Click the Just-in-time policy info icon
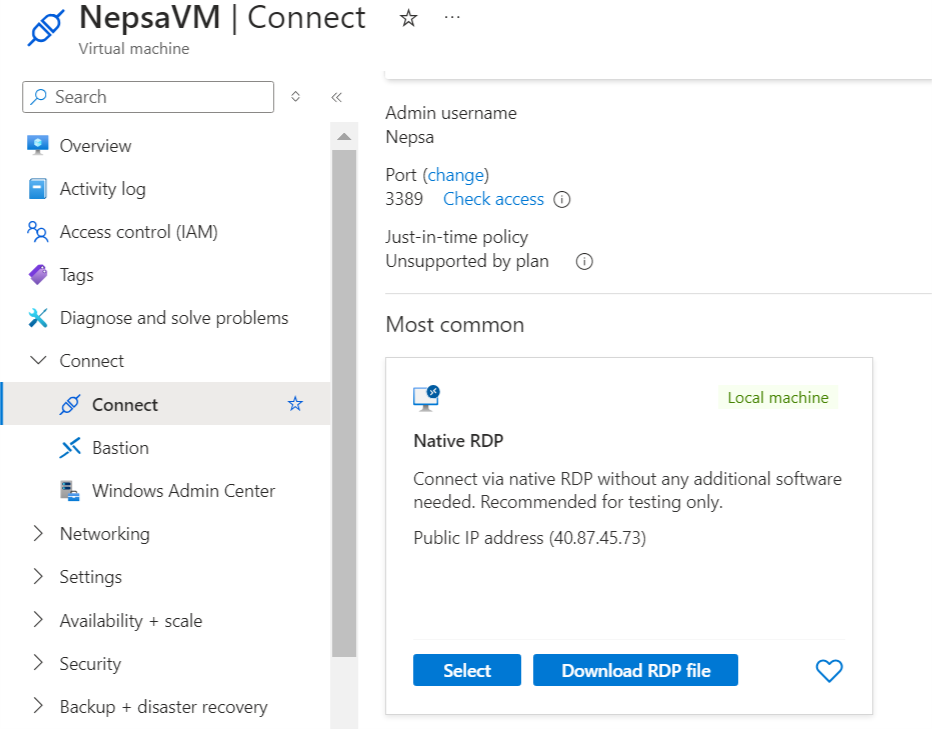Image resolution: width=932 pixels, height=729 pixels. click(x=585, y=262)
